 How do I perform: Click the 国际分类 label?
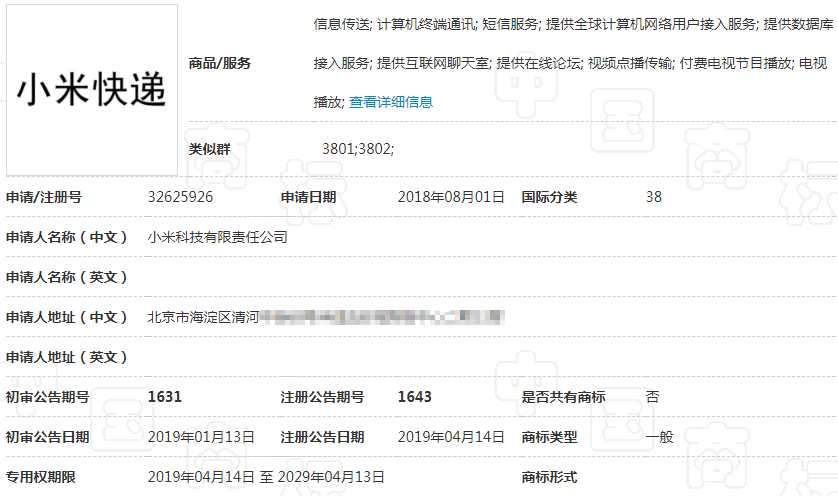(x=549, y=197)
